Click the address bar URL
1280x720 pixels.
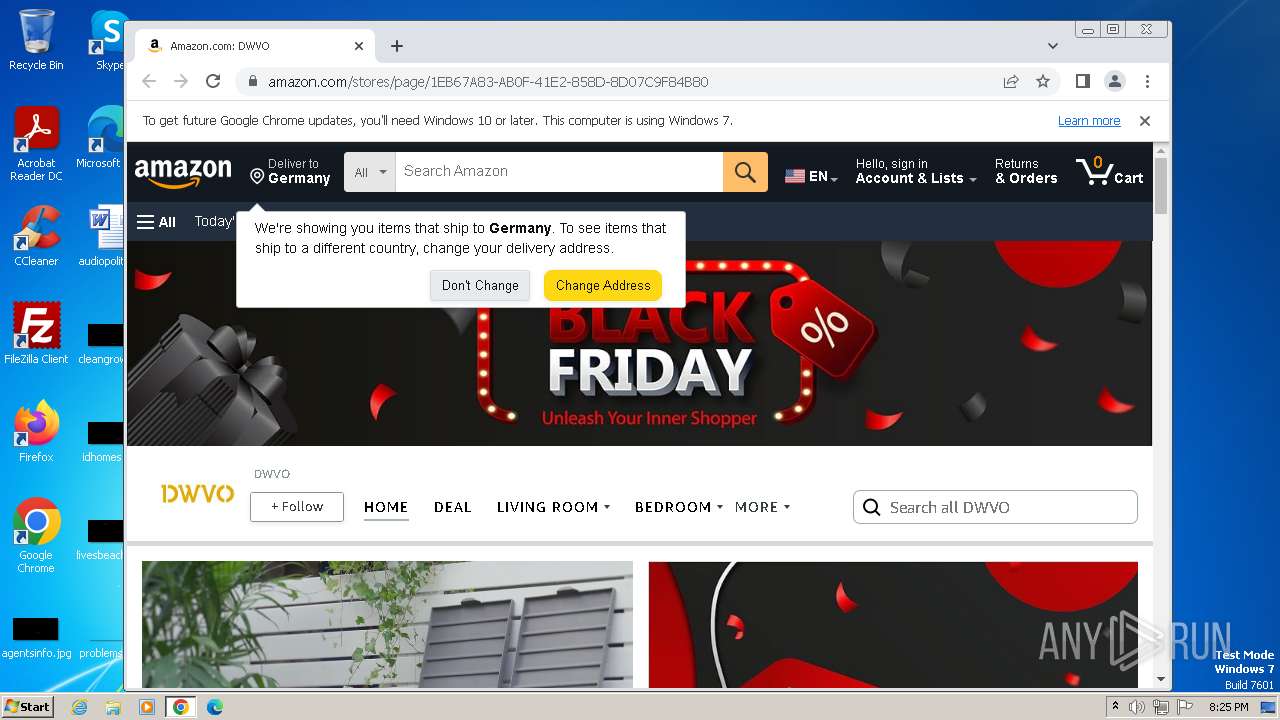(x=488, y=82)
